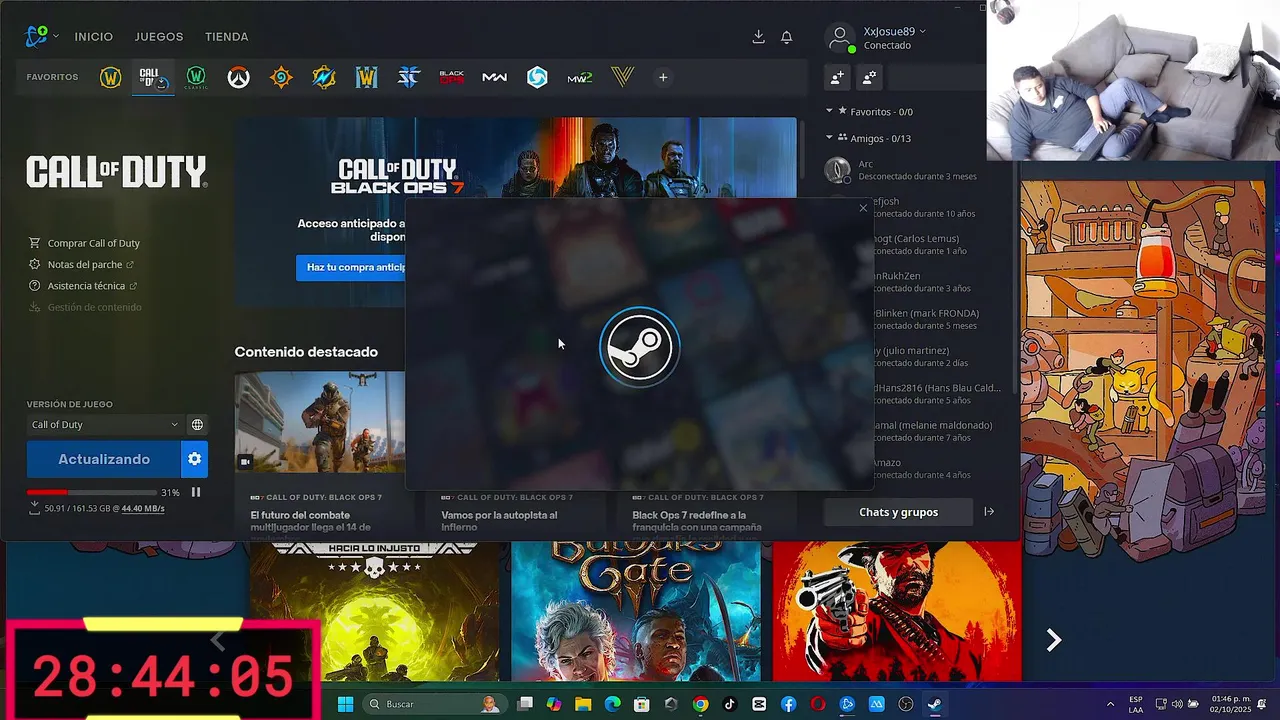Open Black Ops favorites icon

click(x=452, y=77)
